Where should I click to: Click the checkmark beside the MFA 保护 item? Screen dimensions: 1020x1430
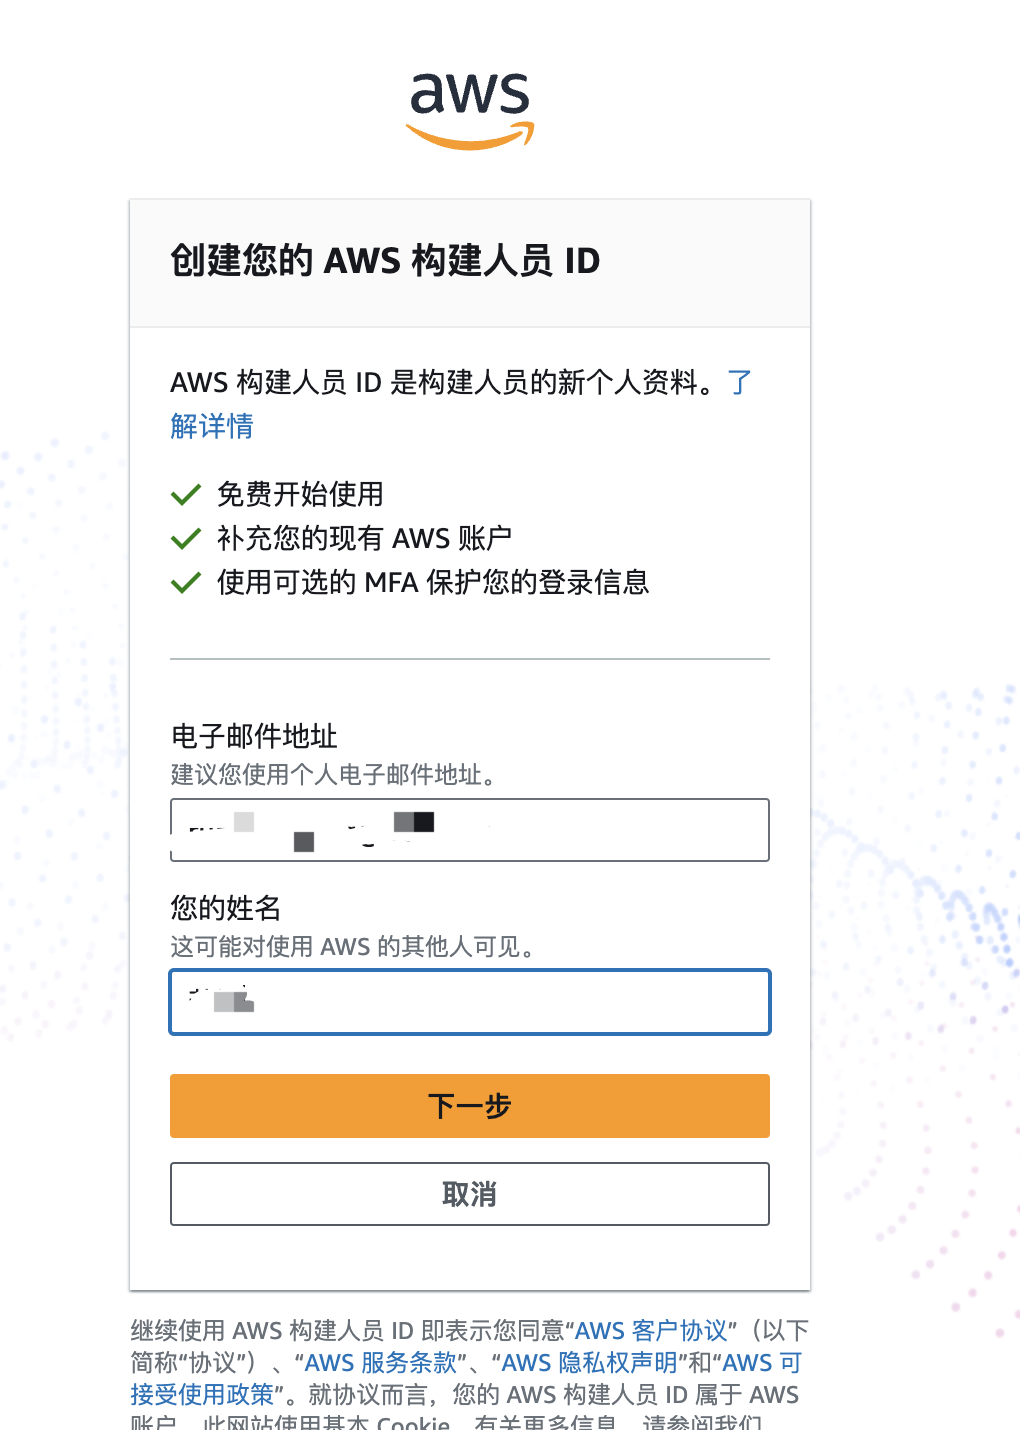(186, 582)
